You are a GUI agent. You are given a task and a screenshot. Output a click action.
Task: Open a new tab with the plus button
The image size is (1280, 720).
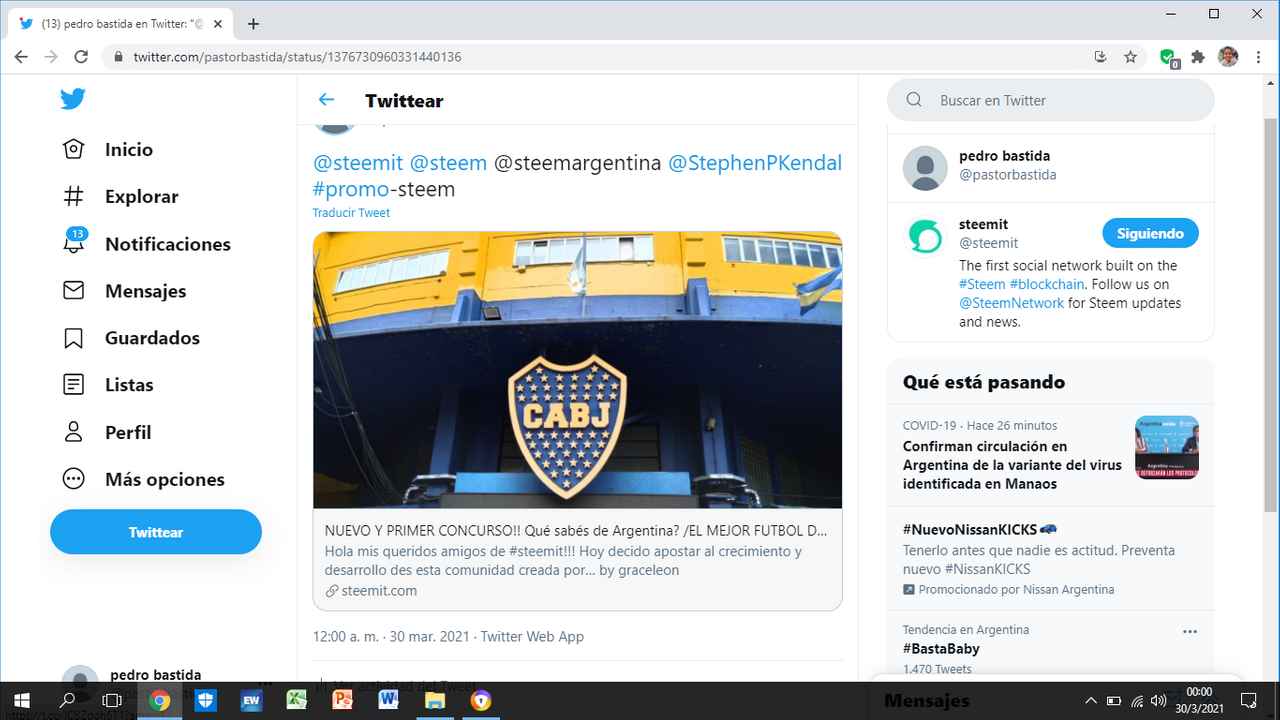[x=253, y=23]
